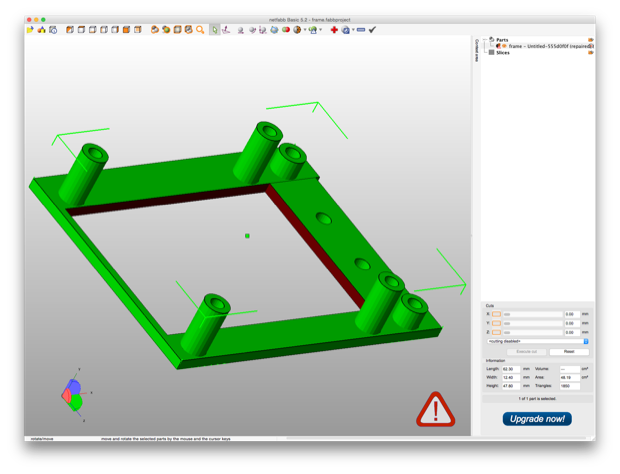620x474 pixels.
Task: Click the blue gear analysis icon
Action: point(346,30)
